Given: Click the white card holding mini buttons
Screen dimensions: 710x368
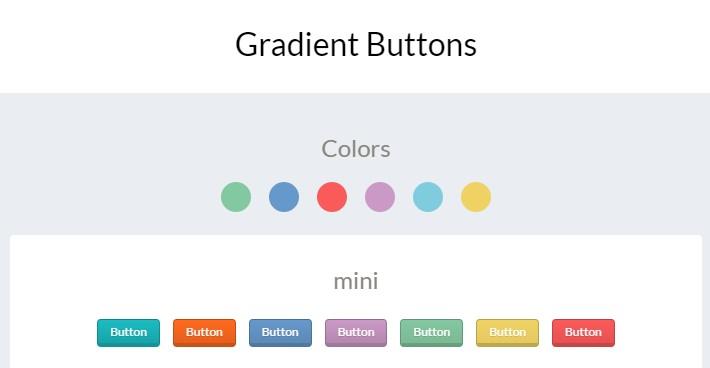Looking at the screenshot, I should pyautogui.click(x=356, y=301).
